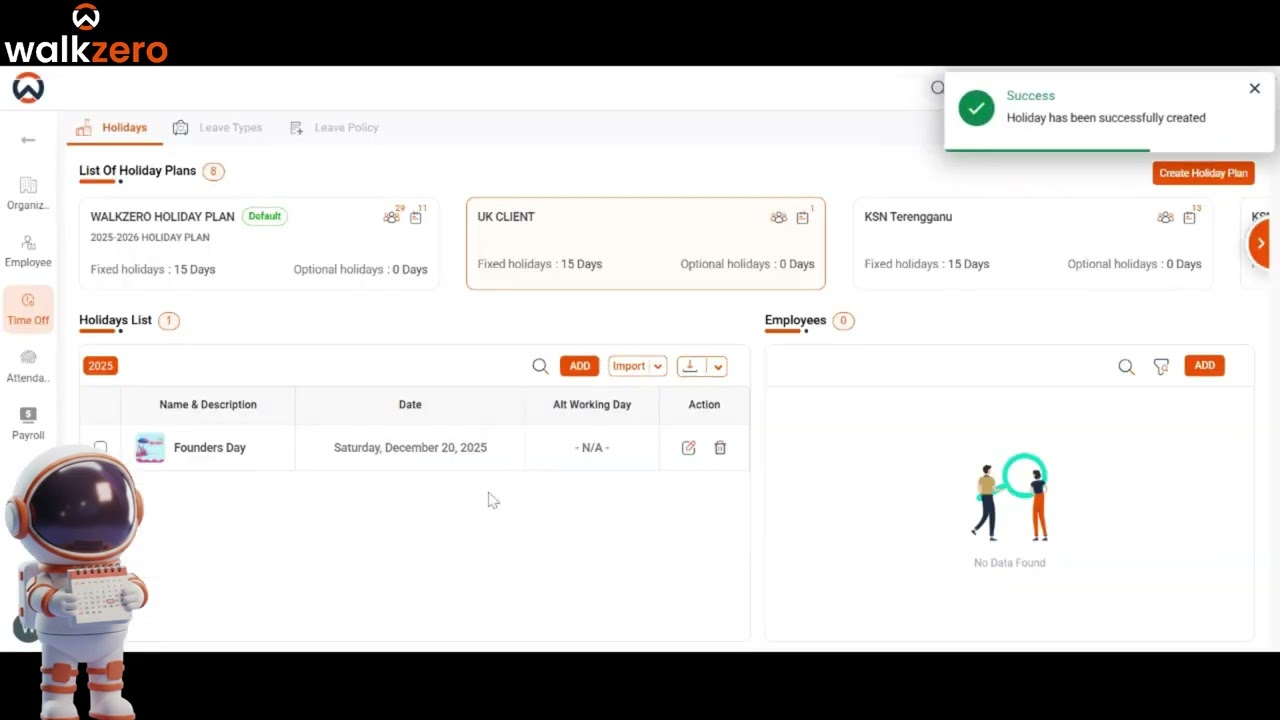Click employees icon on KSN Terengganu card
The width and height of the screenshot is (1280, 720).
(x=1165, y=217)
